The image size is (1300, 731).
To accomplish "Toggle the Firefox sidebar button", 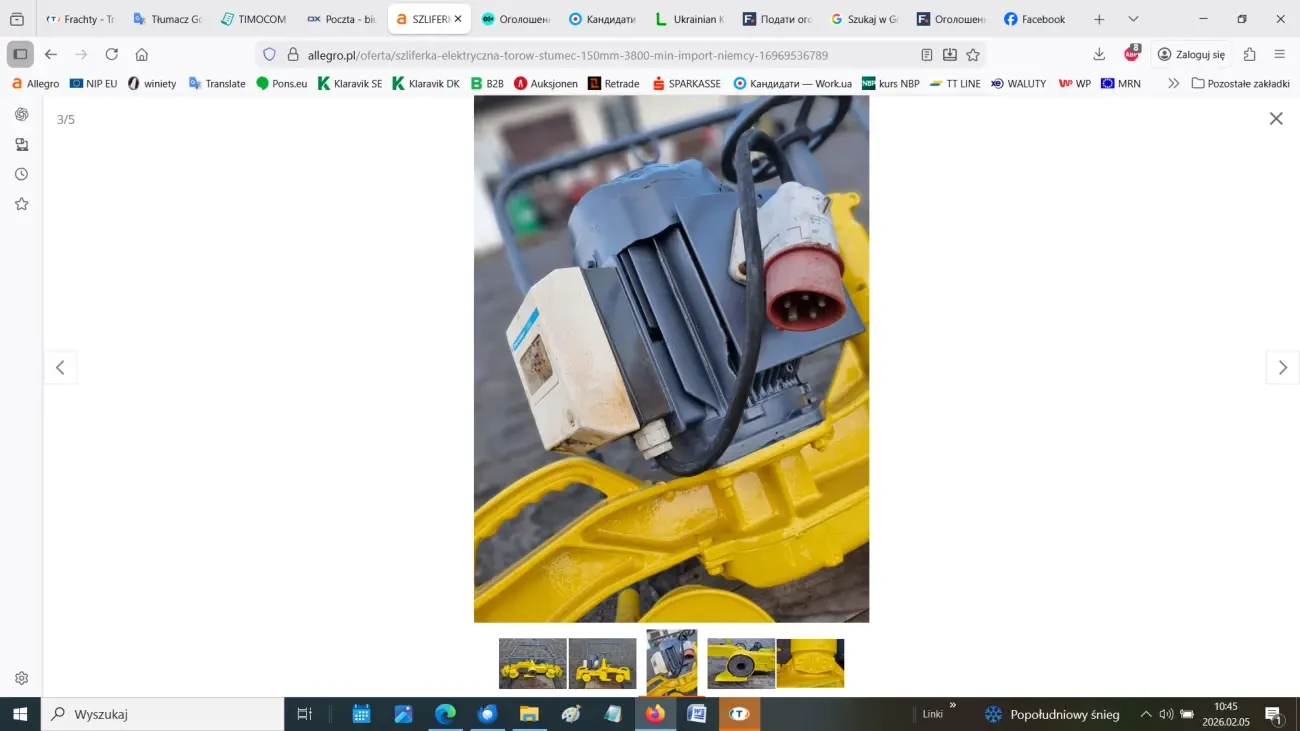I will point(20,54).
